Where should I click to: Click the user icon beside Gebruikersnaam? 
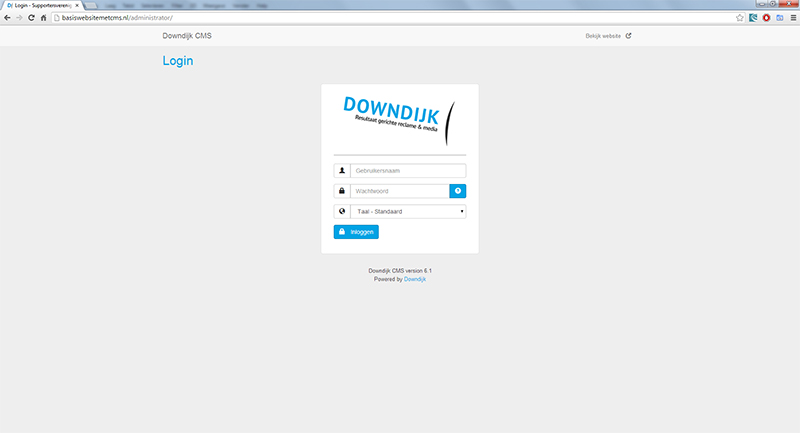point(342,171)
